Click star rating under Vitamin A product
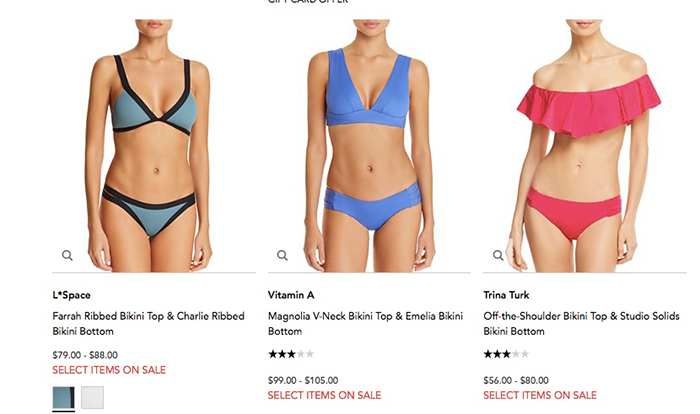Screen dimensions: 700x414 pos(291,355)
